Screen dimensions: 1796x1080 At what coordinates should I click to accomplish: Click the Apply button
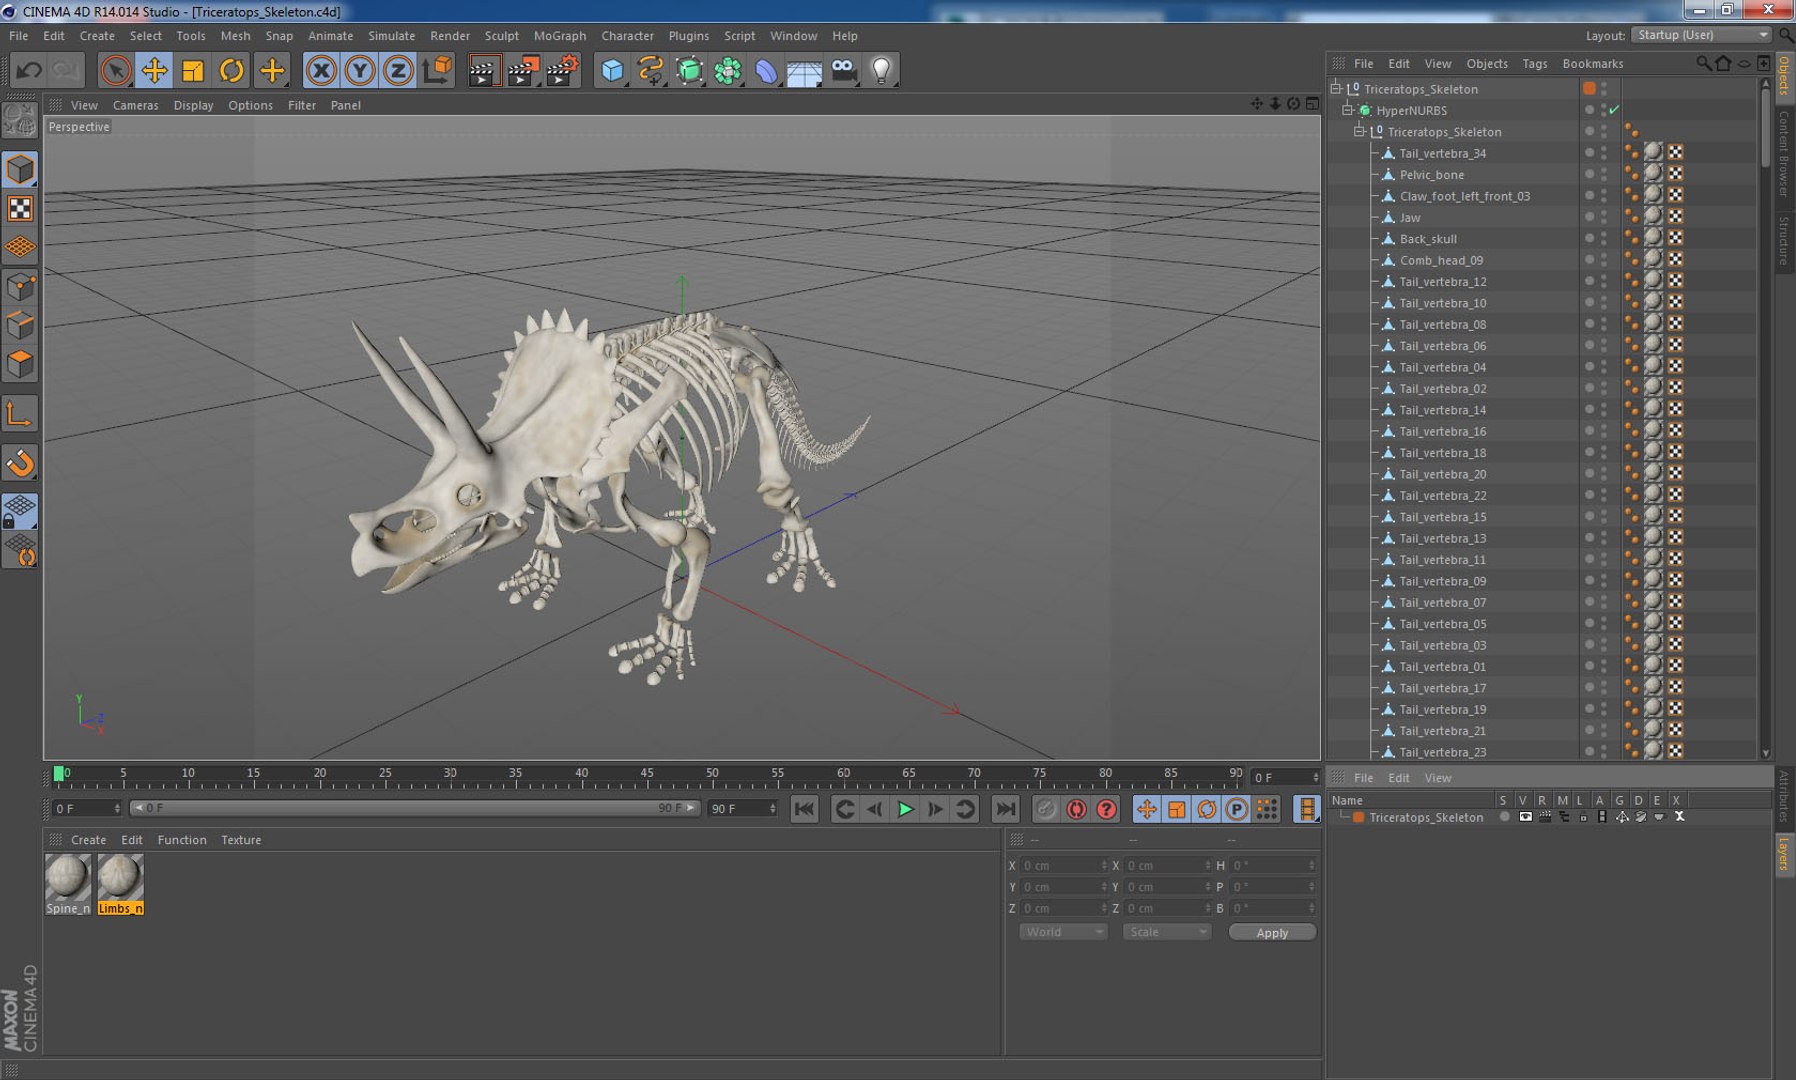pyautogui.click(x=1272, y=932)
